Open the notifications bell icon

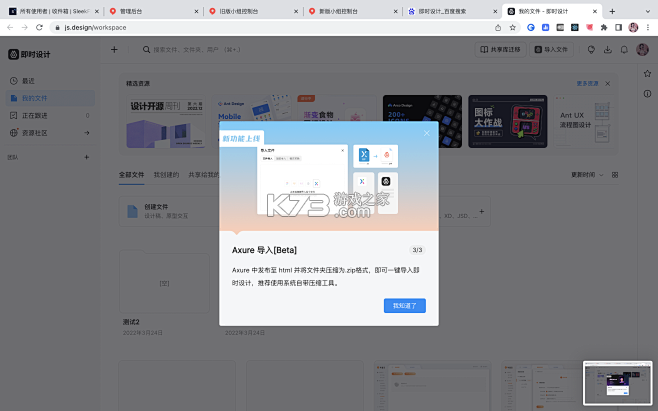click(x=624, y=50)
